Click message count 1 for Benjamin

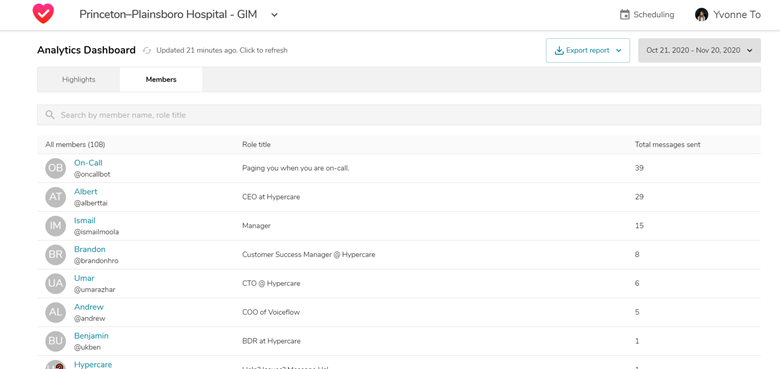pos(637,341)
